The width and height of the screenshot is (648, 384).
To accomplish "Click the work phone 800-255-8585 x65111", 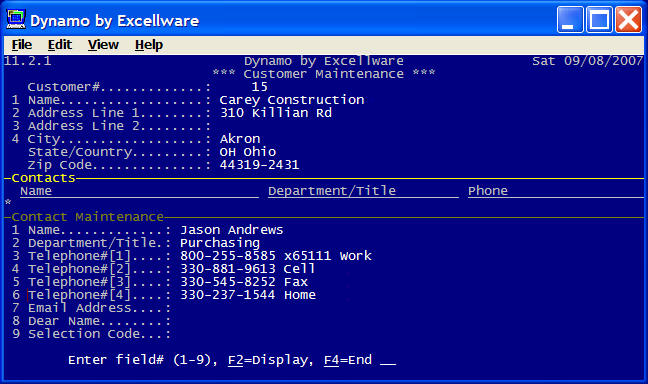I will 255,256.
